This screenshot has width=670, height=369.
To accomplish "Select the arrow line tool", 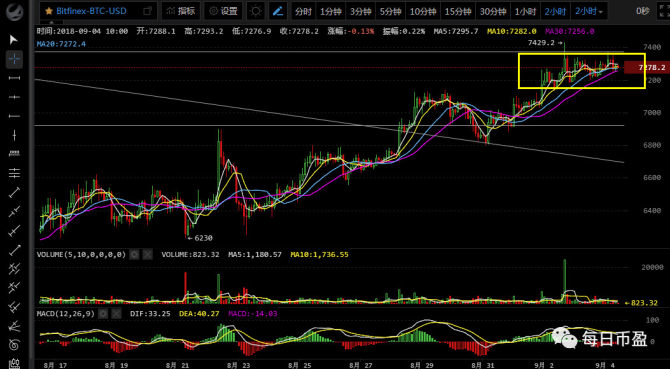I will pyautogui.click(x=14, y=249).
